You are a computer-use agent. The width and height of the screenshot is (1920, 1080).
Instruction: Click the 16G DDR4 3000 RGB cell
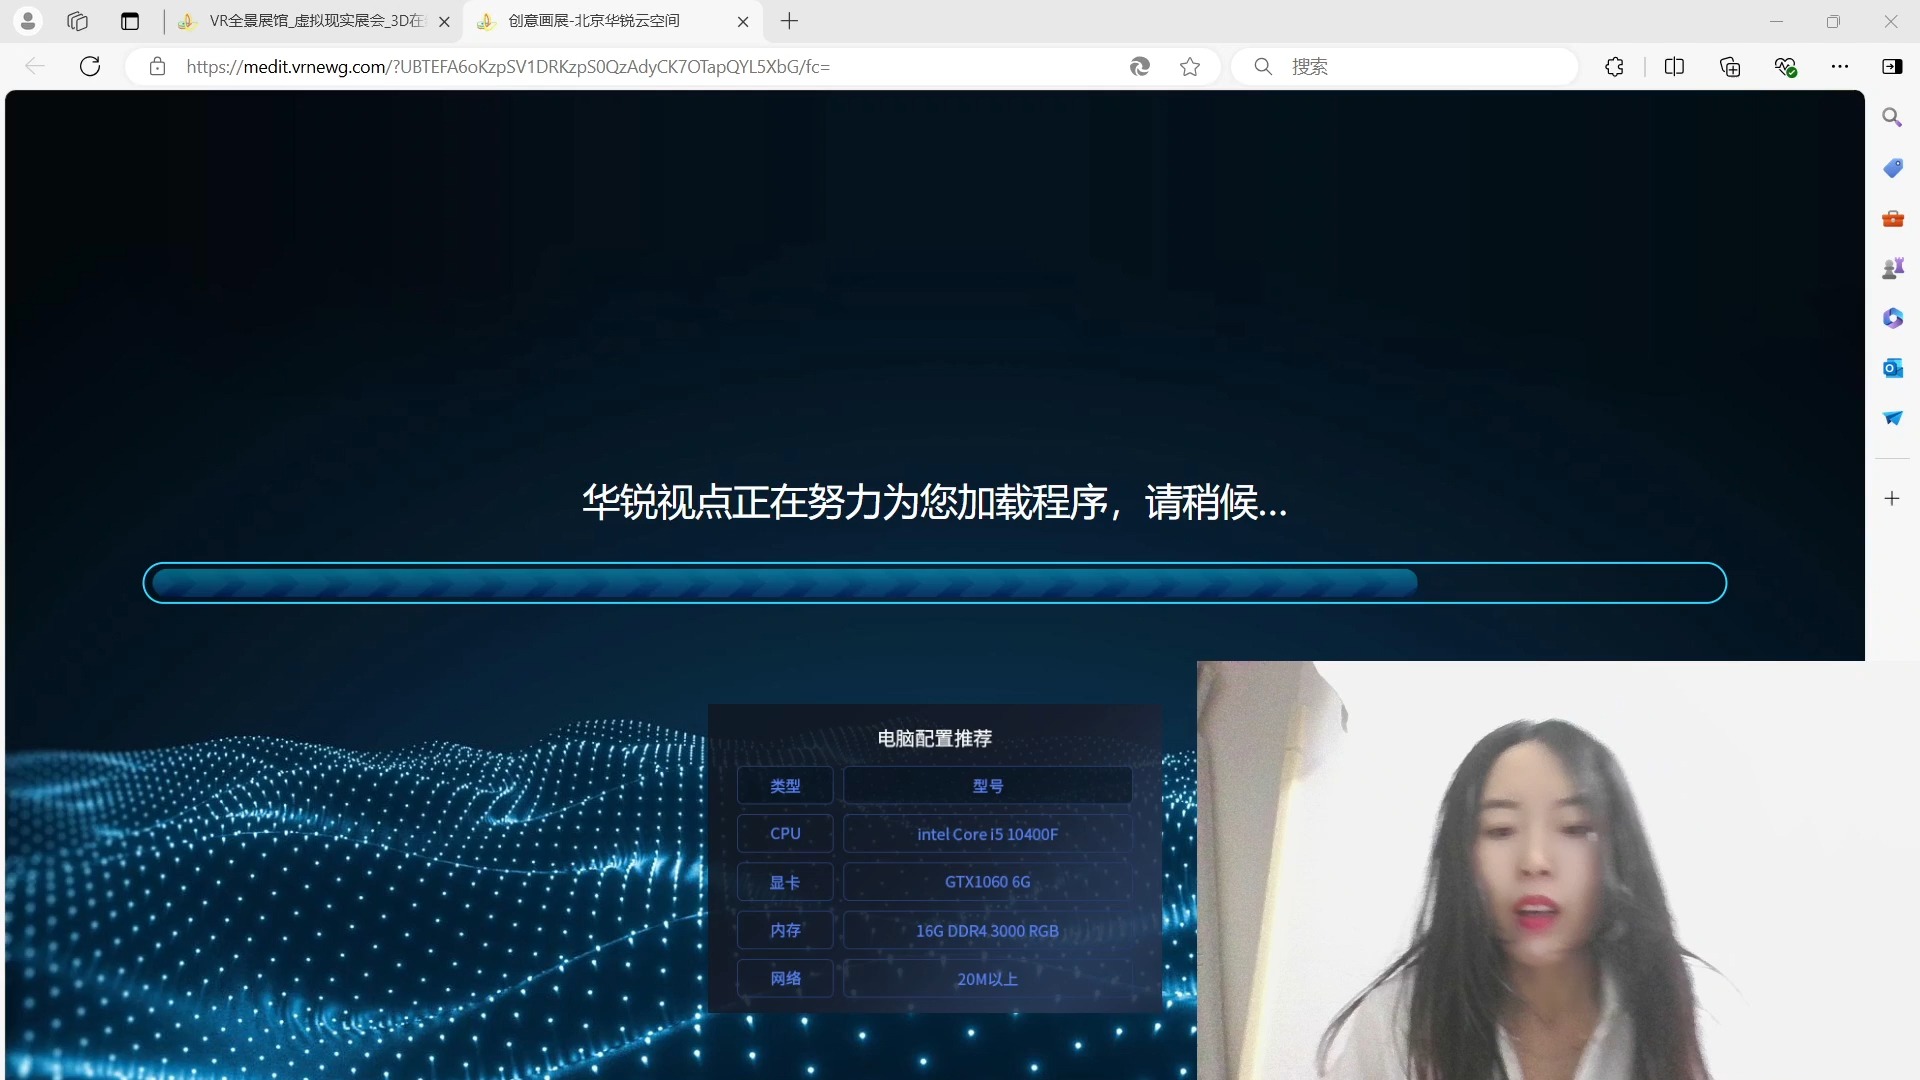tap(987, 931)
